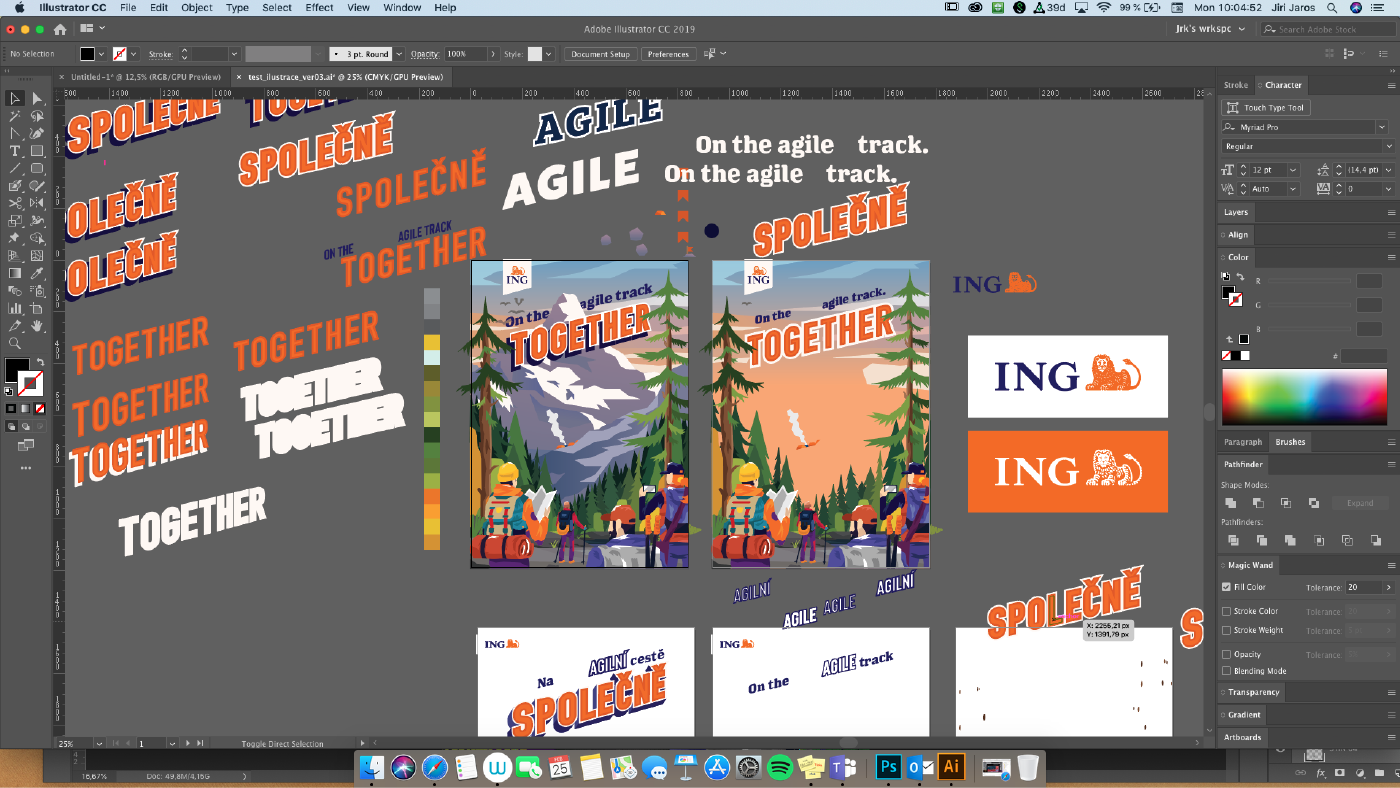Open the Object menu

197,7
